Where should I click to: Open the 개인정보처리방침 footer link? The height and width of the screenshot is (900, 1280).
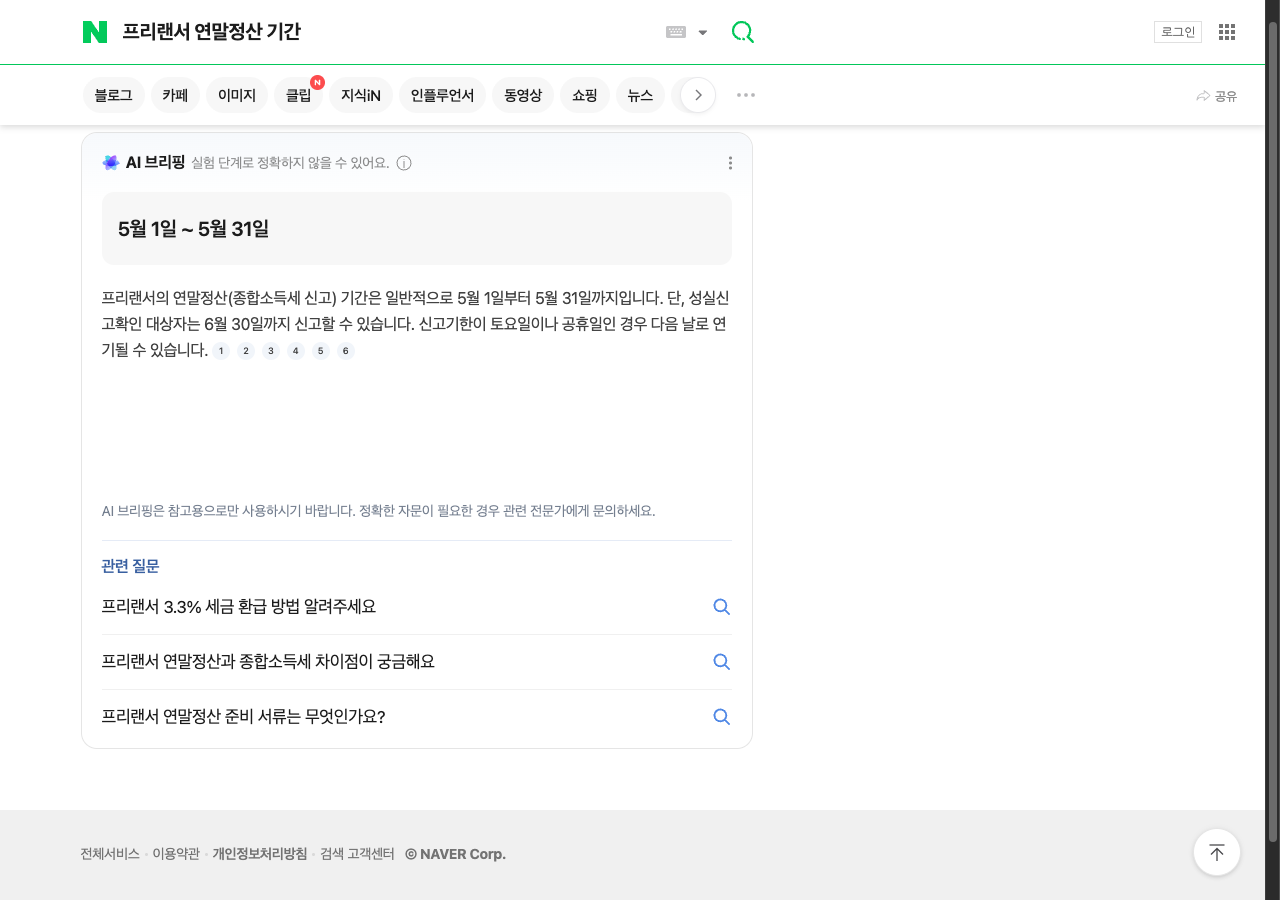(x=260, y=854)
